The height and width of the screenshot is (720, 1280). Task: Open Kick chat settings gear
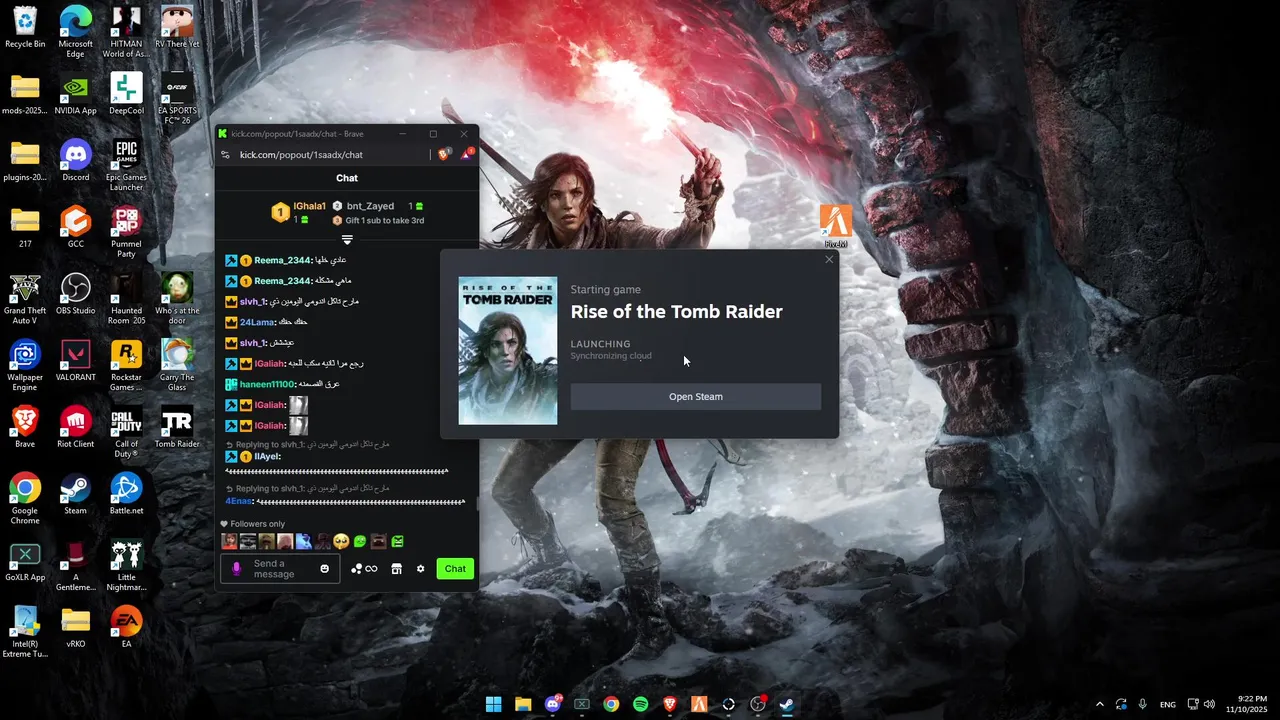[420, 569]
